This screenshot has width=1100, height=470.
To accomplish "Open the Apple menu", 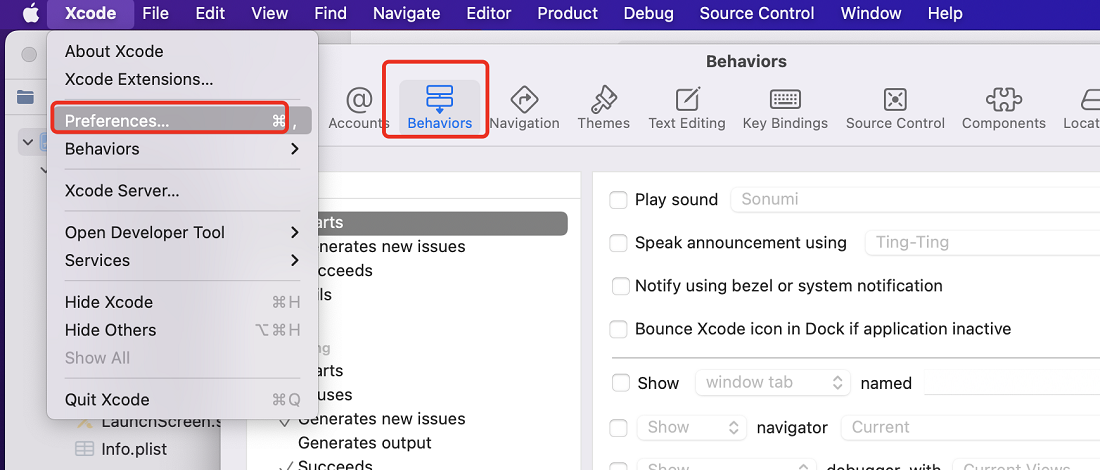I will (x=30, y=13).
